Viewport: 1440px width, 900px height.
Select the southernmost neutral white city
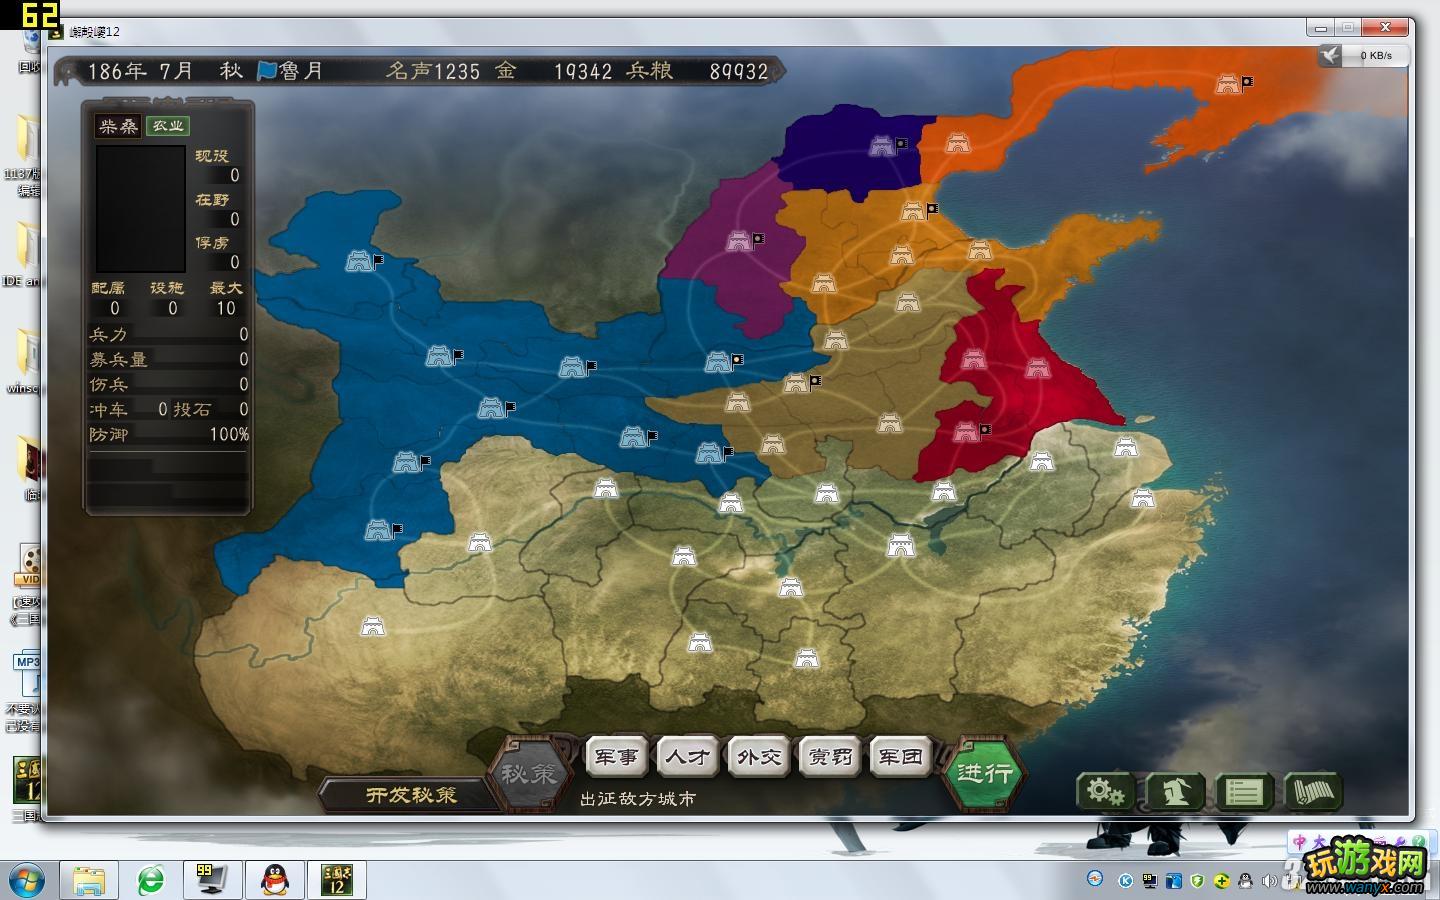pos(807,658)
